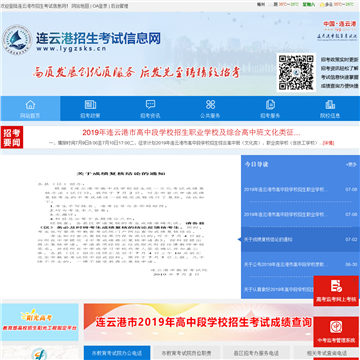Screen dimensions: 360x360
Task: Click the red 详情 link in 招考要闻
Action: [328, 143]
